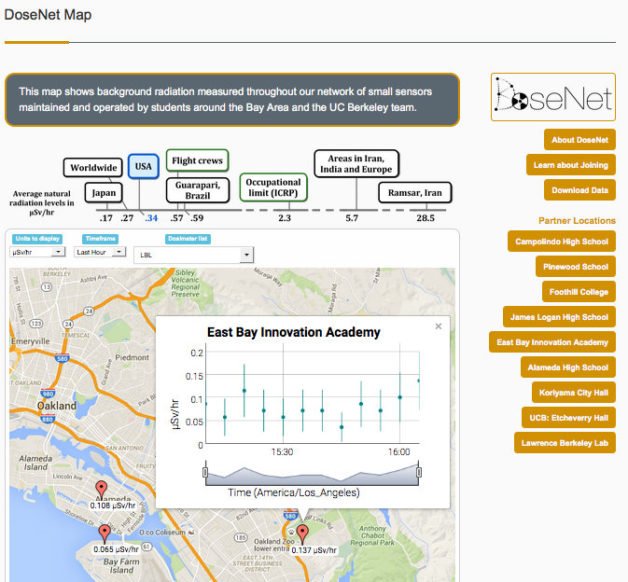Image resolution: width=628 pixels, height=582 pixels.
Task: Click the East Bay Innovation Academy chart title
Action: coord(294,332)
